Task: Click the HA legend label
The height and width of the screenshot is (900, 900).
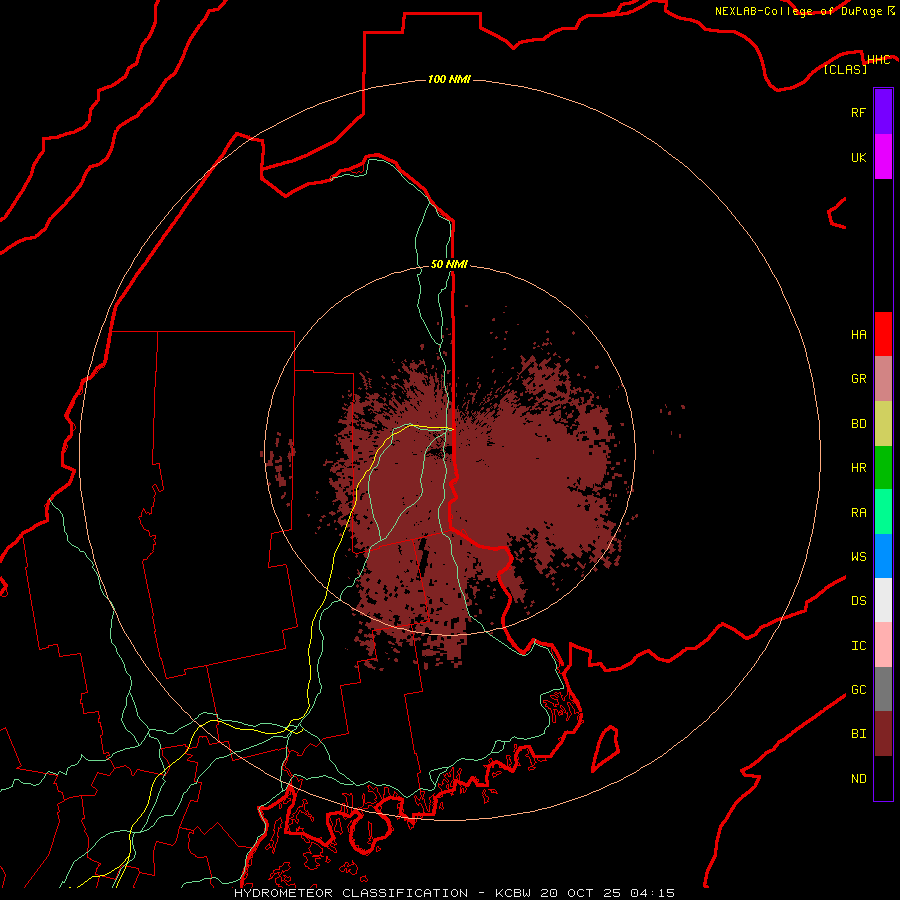Action: (858, 335)
